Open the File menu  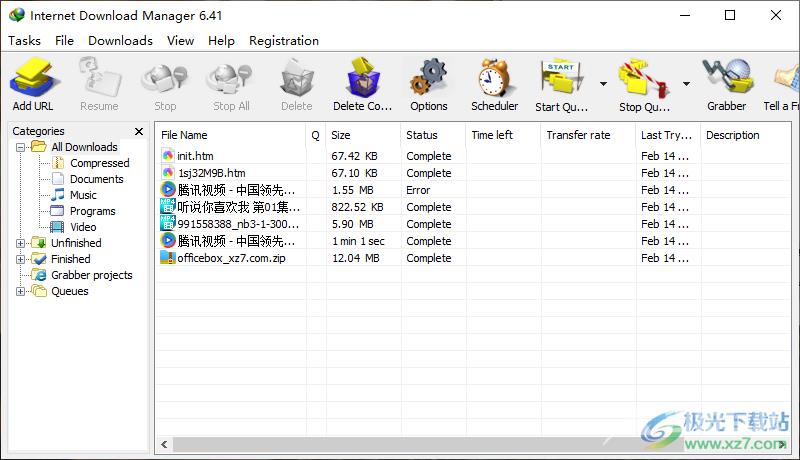tap(64, 41)
